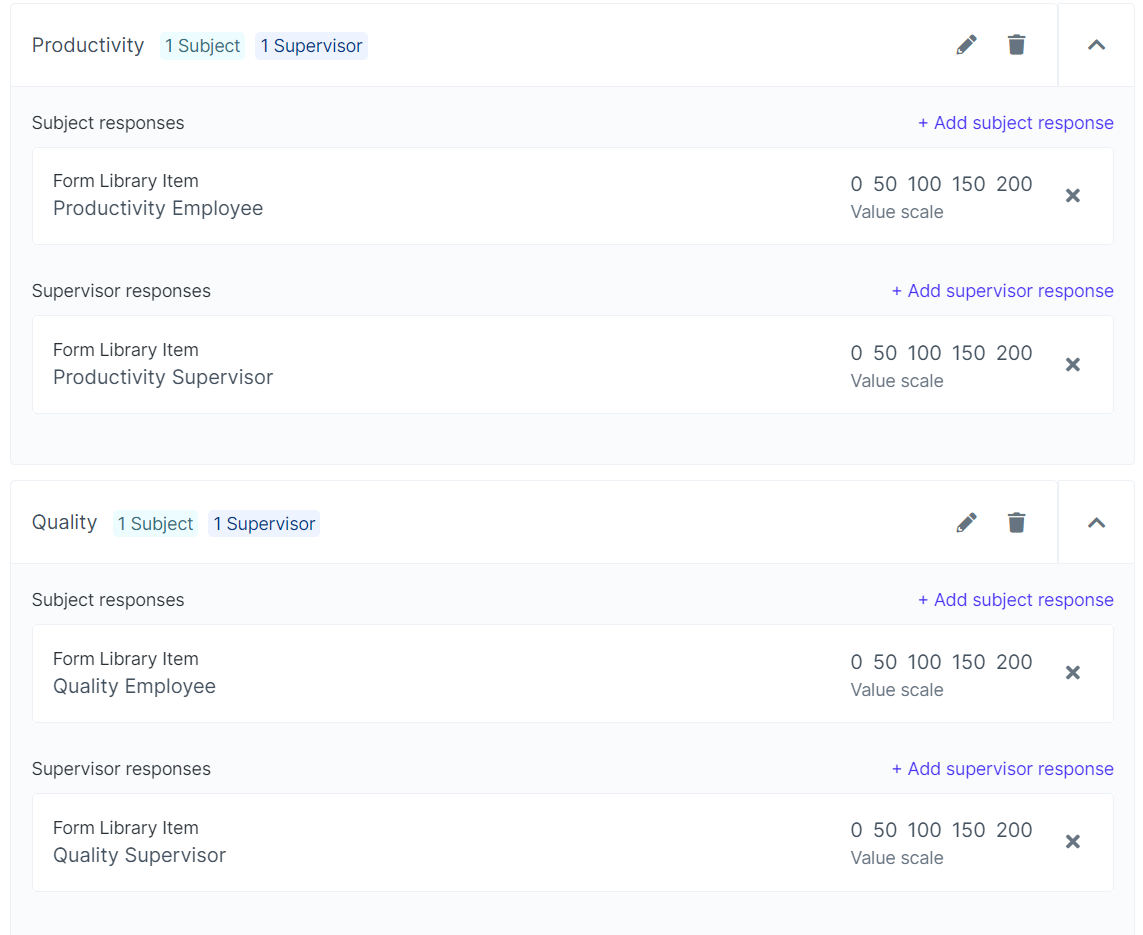Collapse the Quality section
1143x935 pixels.
click(x=1096, y=523)
